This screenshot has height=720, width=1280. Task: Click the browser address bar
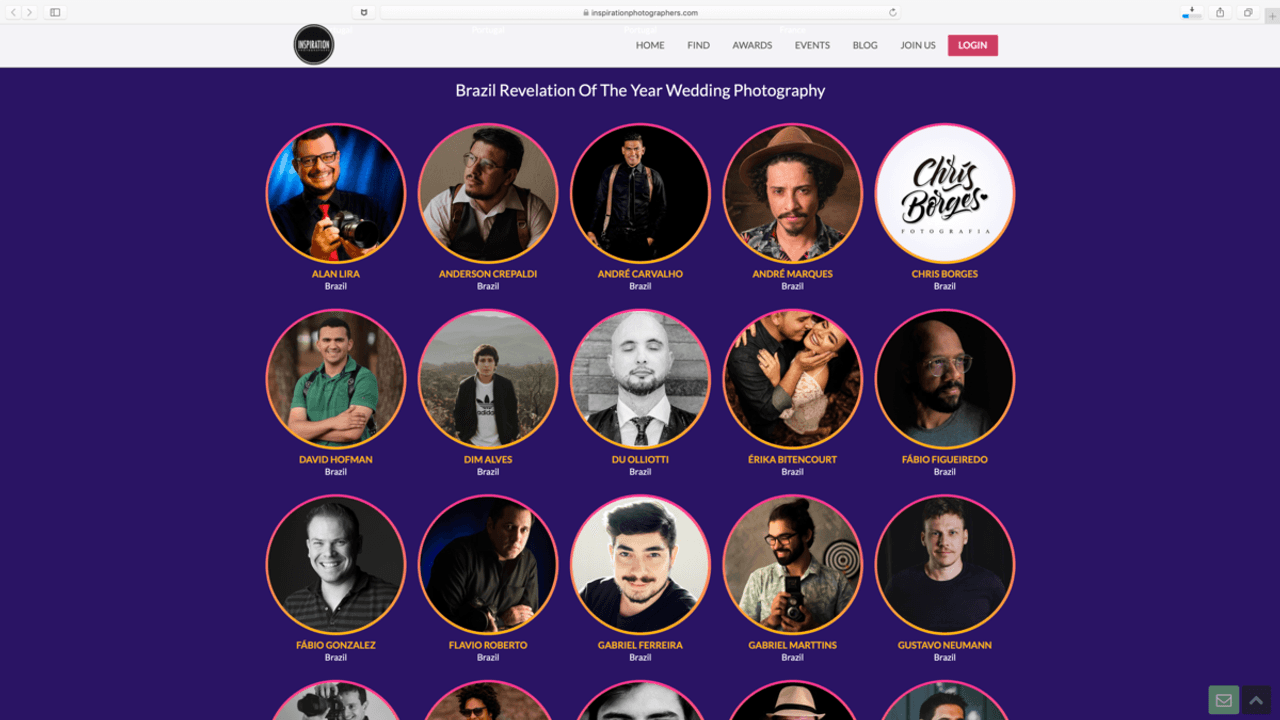point(640,13)
